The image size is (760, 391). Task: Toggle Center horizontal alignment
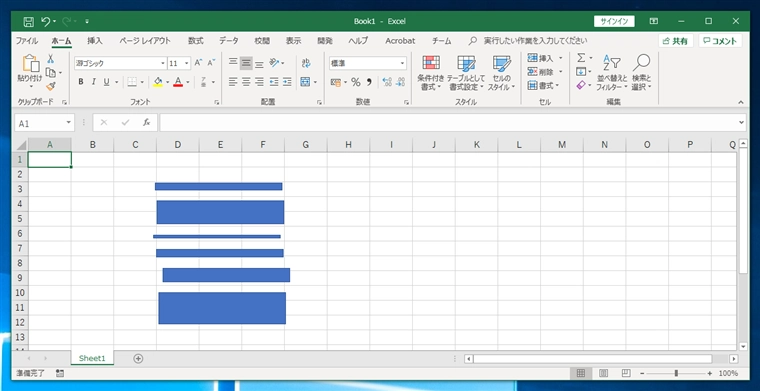coord(246,82)
